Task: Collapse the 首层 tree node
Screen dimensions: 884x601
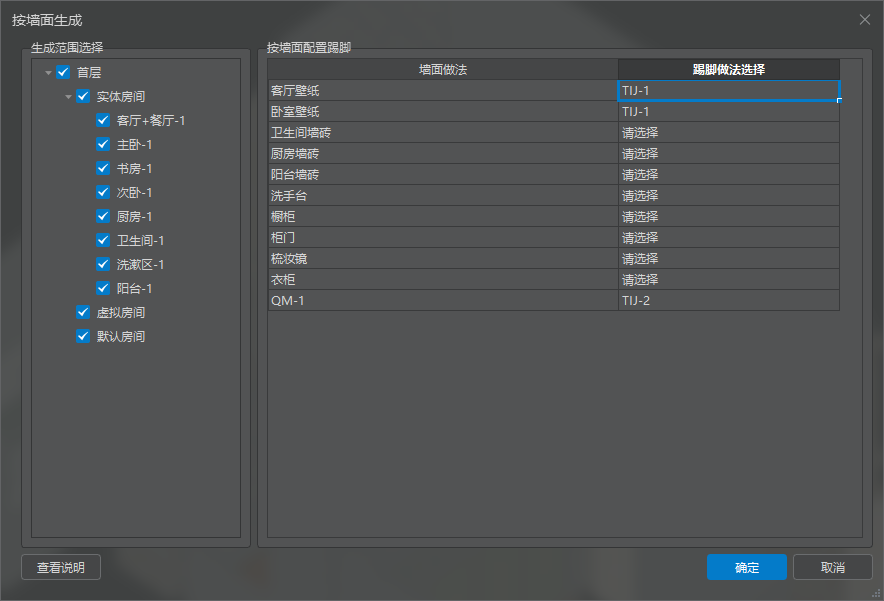Action: [48, 73]
